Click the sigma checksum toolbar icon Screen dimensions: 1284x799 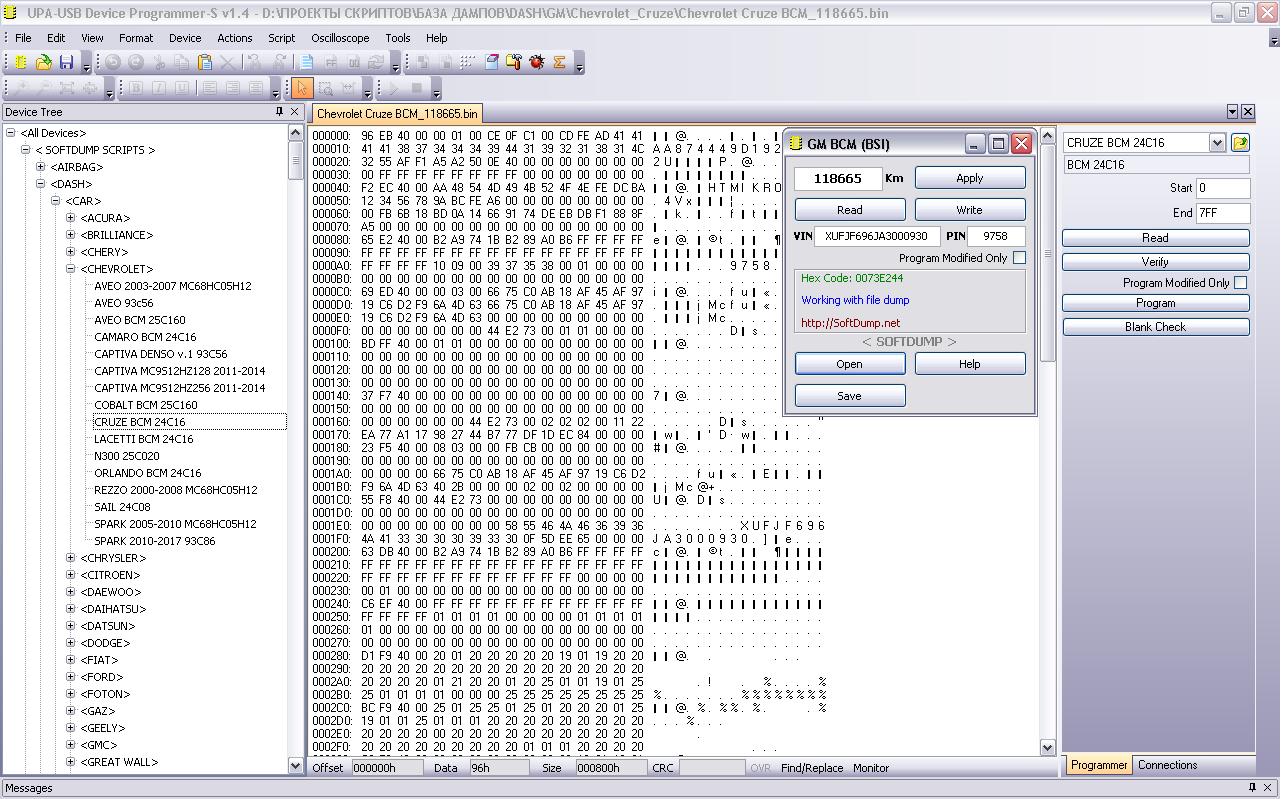tap(560, 62)
